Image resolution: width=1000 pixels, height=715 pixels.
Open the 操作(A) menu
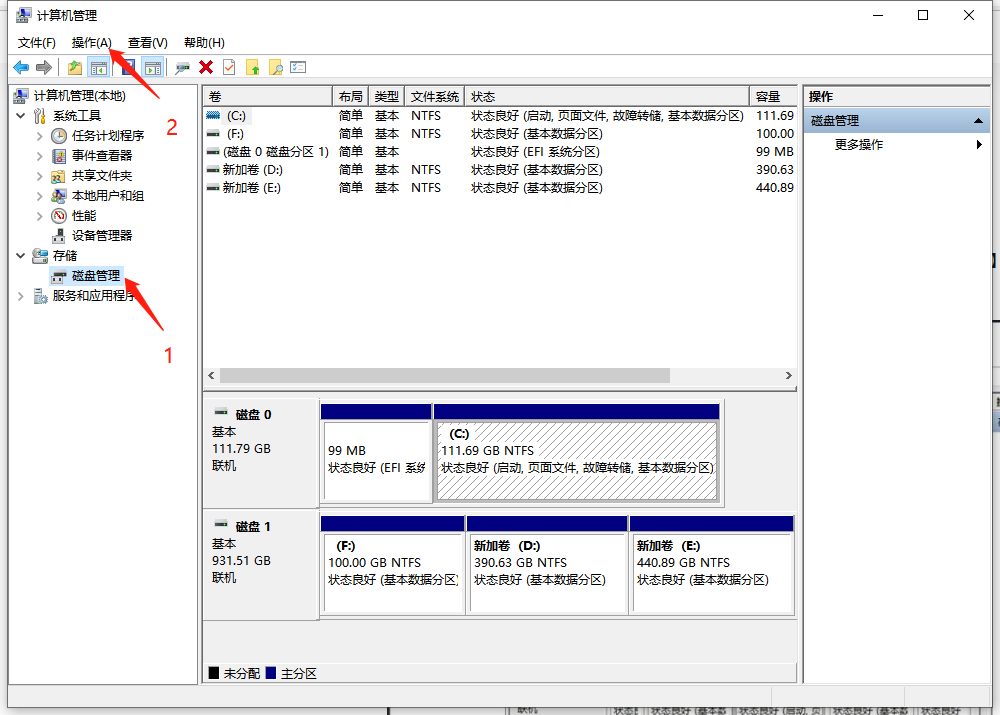point(91,42)
